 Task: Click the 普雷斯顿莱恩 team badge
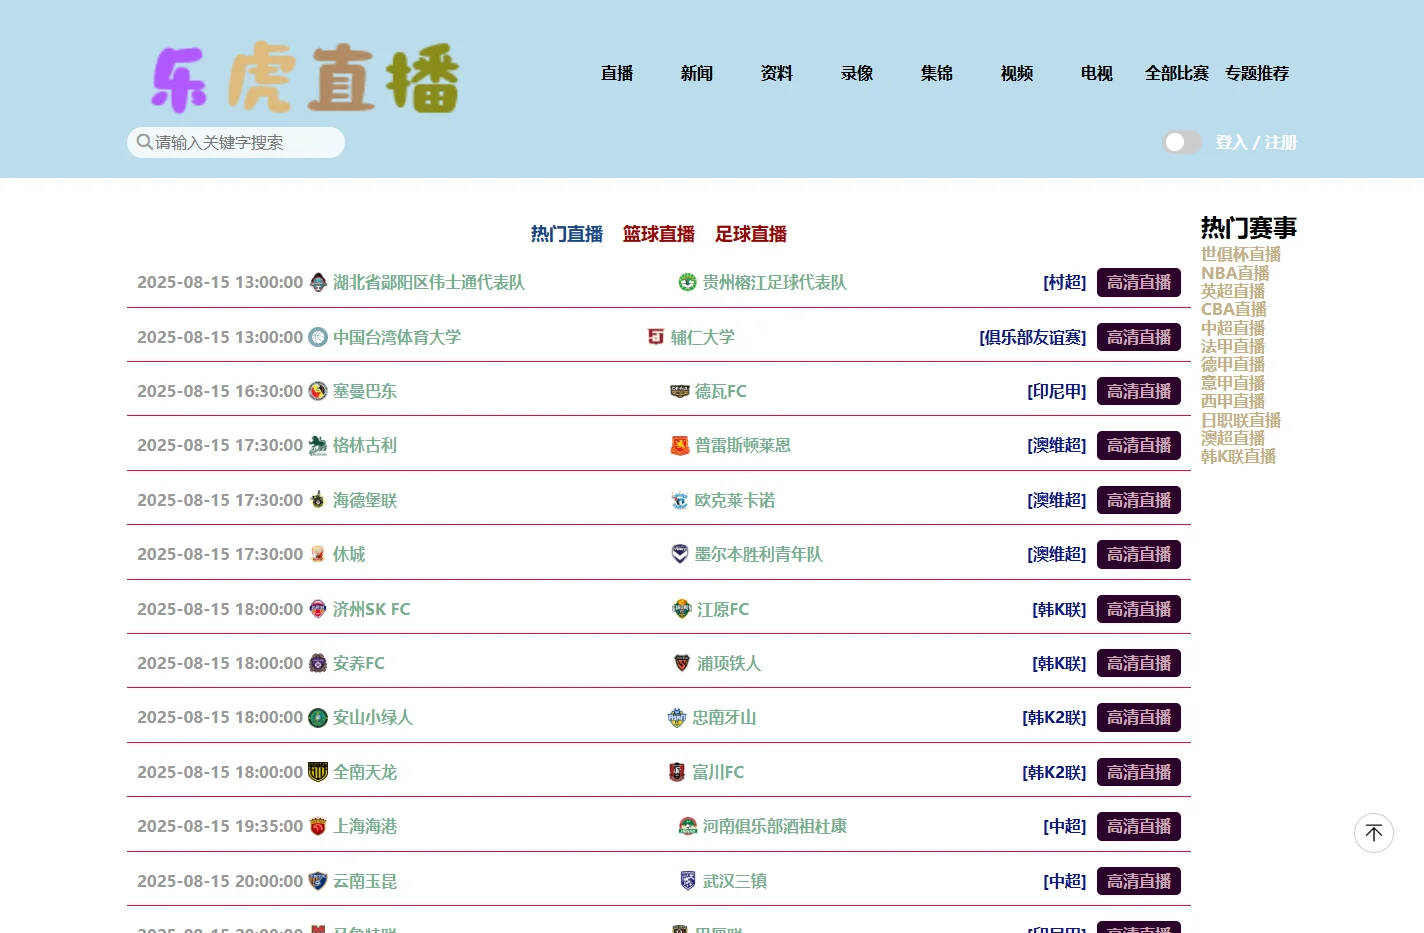click(x=680, y=445)
